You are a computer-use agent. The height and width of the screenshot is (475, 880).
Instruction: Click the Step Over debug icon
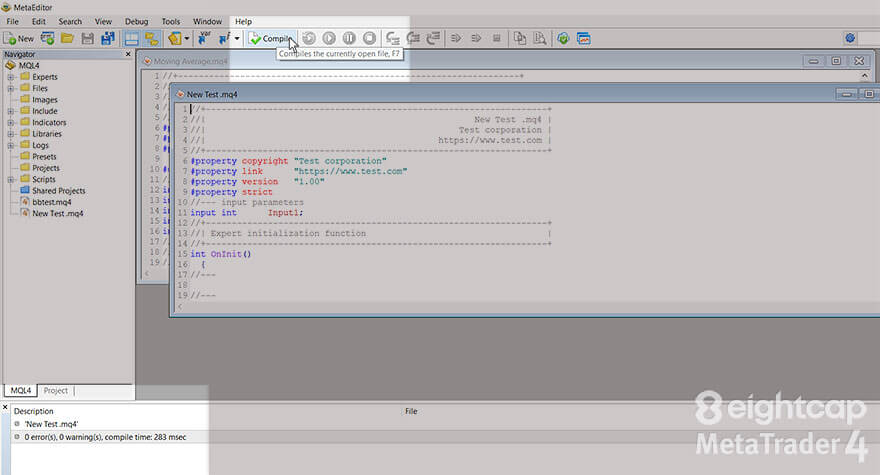pyautogui.click(x=413, y=38)
